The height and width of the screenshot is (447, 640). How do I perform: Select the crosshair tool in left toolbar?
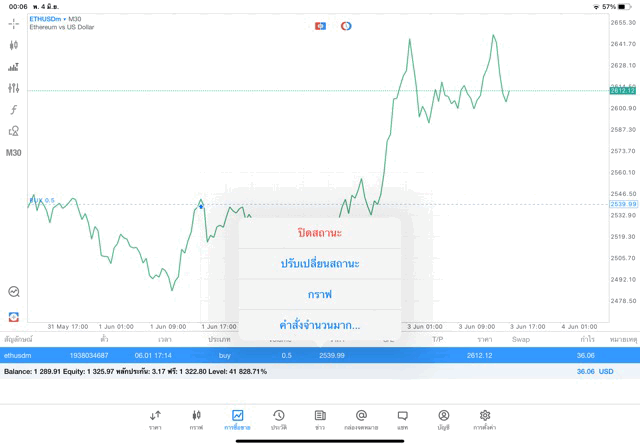[x=14, y=23]
